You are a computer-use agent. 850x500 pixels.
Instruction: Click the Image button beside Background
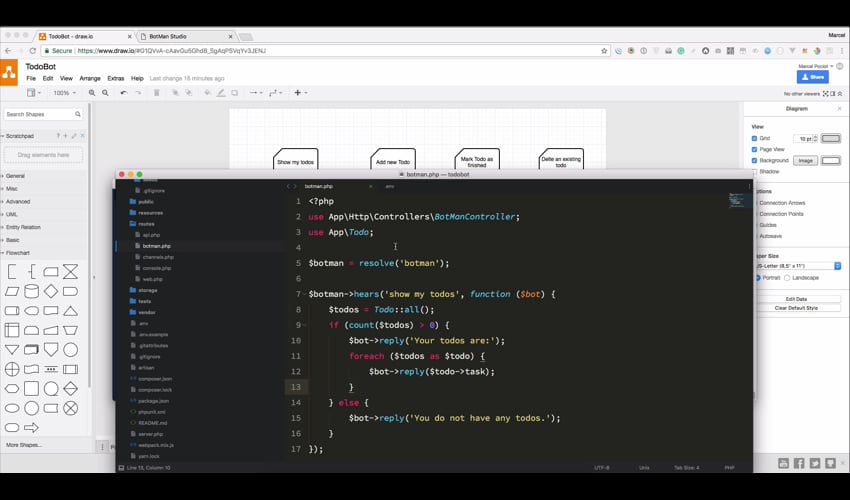[805, 161]
